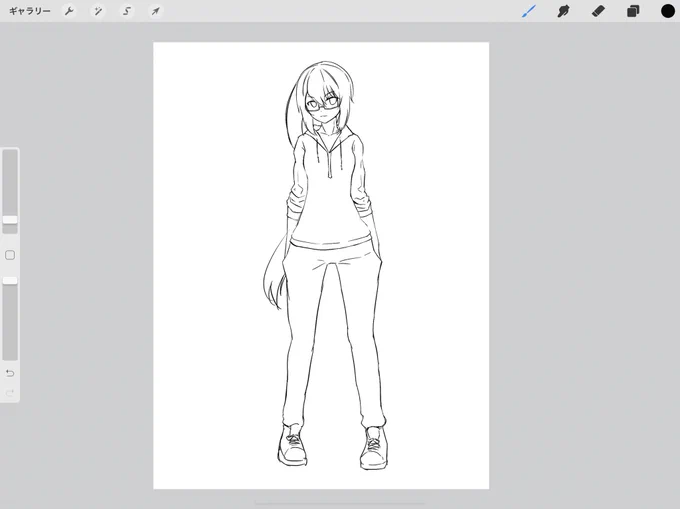Select the Eraser tool
This screenshot has height=509, width=680.
pos(598,11)
